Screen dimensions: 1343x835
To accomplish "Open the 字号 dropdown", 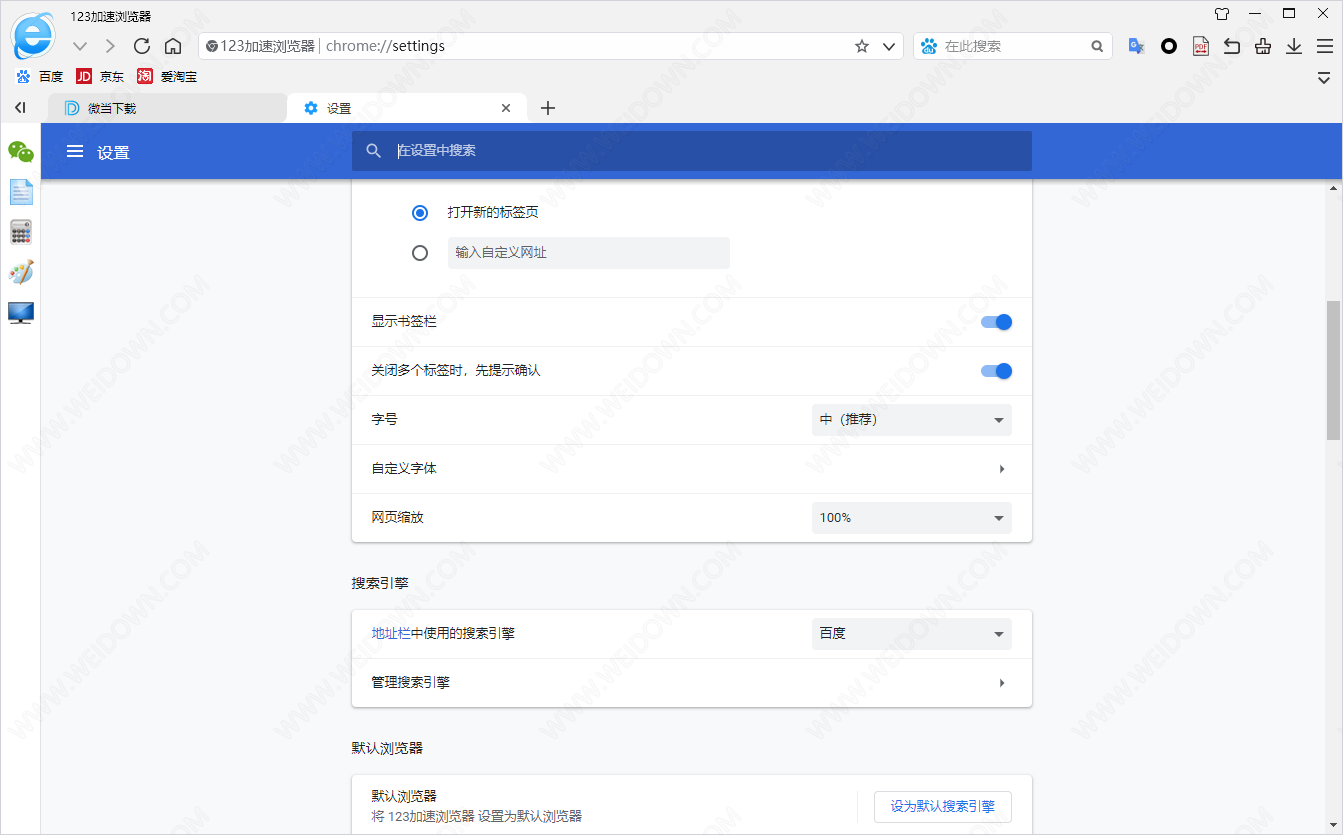I will tap(912, 420).
